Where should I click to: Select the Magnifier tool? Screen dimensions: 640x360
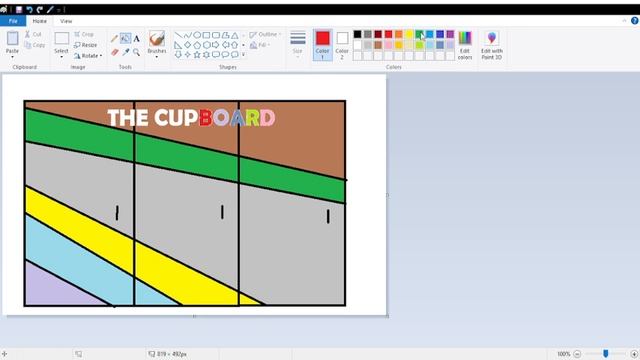click(x=137, y=52)
